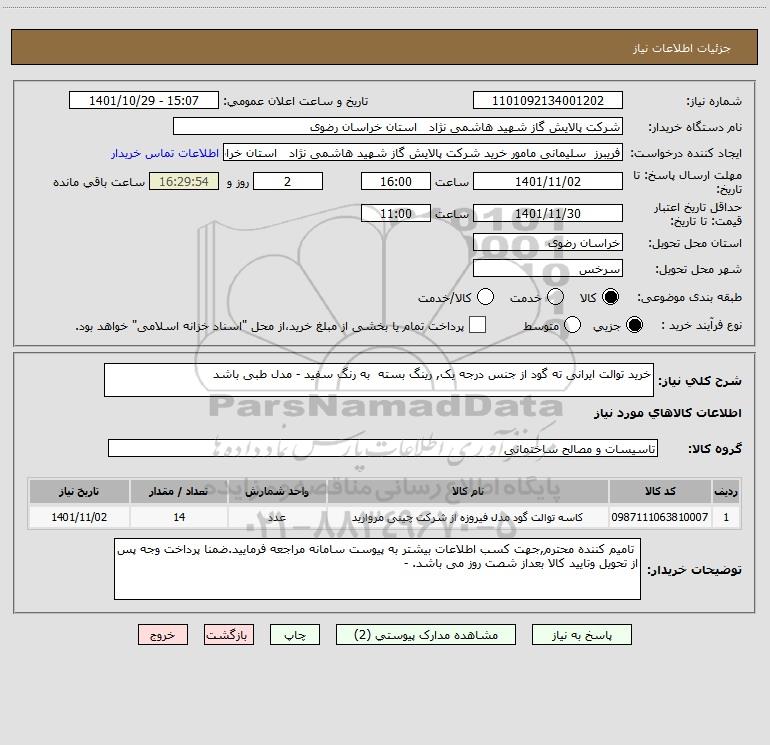This screenshot has height=745, width=770.
Task: Click the general description text box
Action: pos(379,380)
